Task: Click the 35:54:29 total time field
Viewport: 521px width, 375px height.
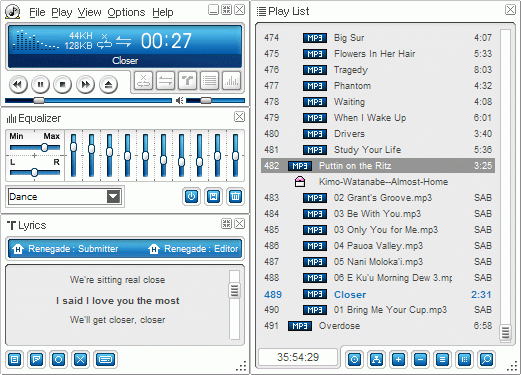Action: (298, 357)
